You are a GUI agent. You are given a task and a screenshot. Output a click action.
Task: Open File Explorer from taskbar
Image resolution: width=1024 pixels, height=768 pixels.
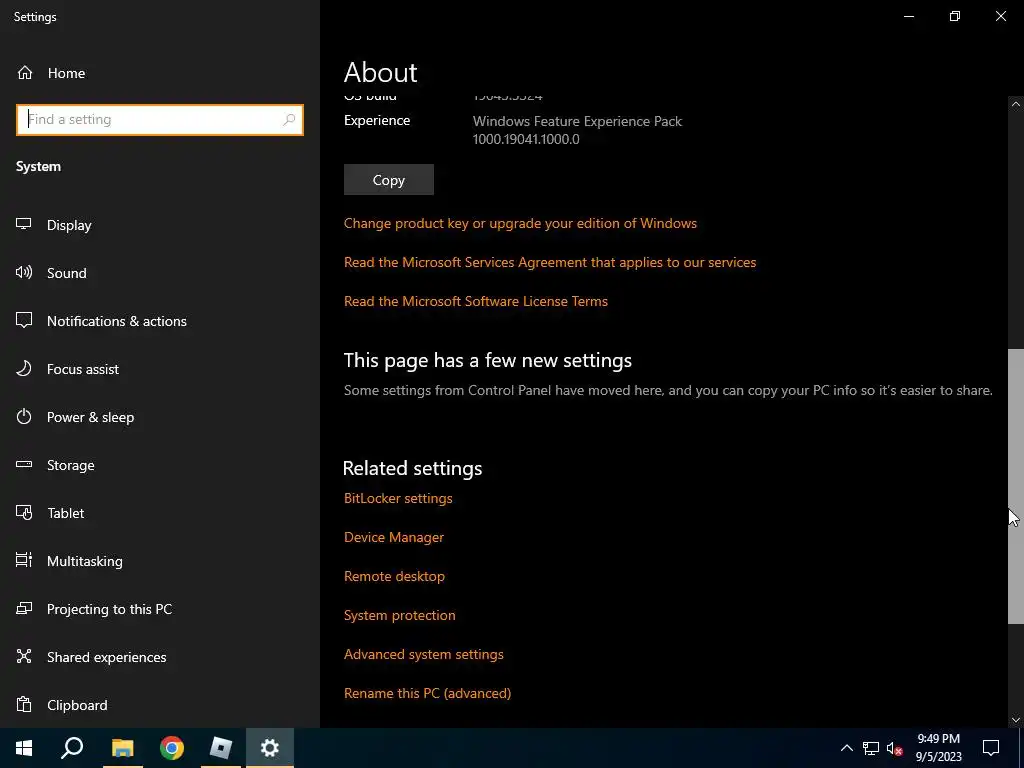click(122, 748)
